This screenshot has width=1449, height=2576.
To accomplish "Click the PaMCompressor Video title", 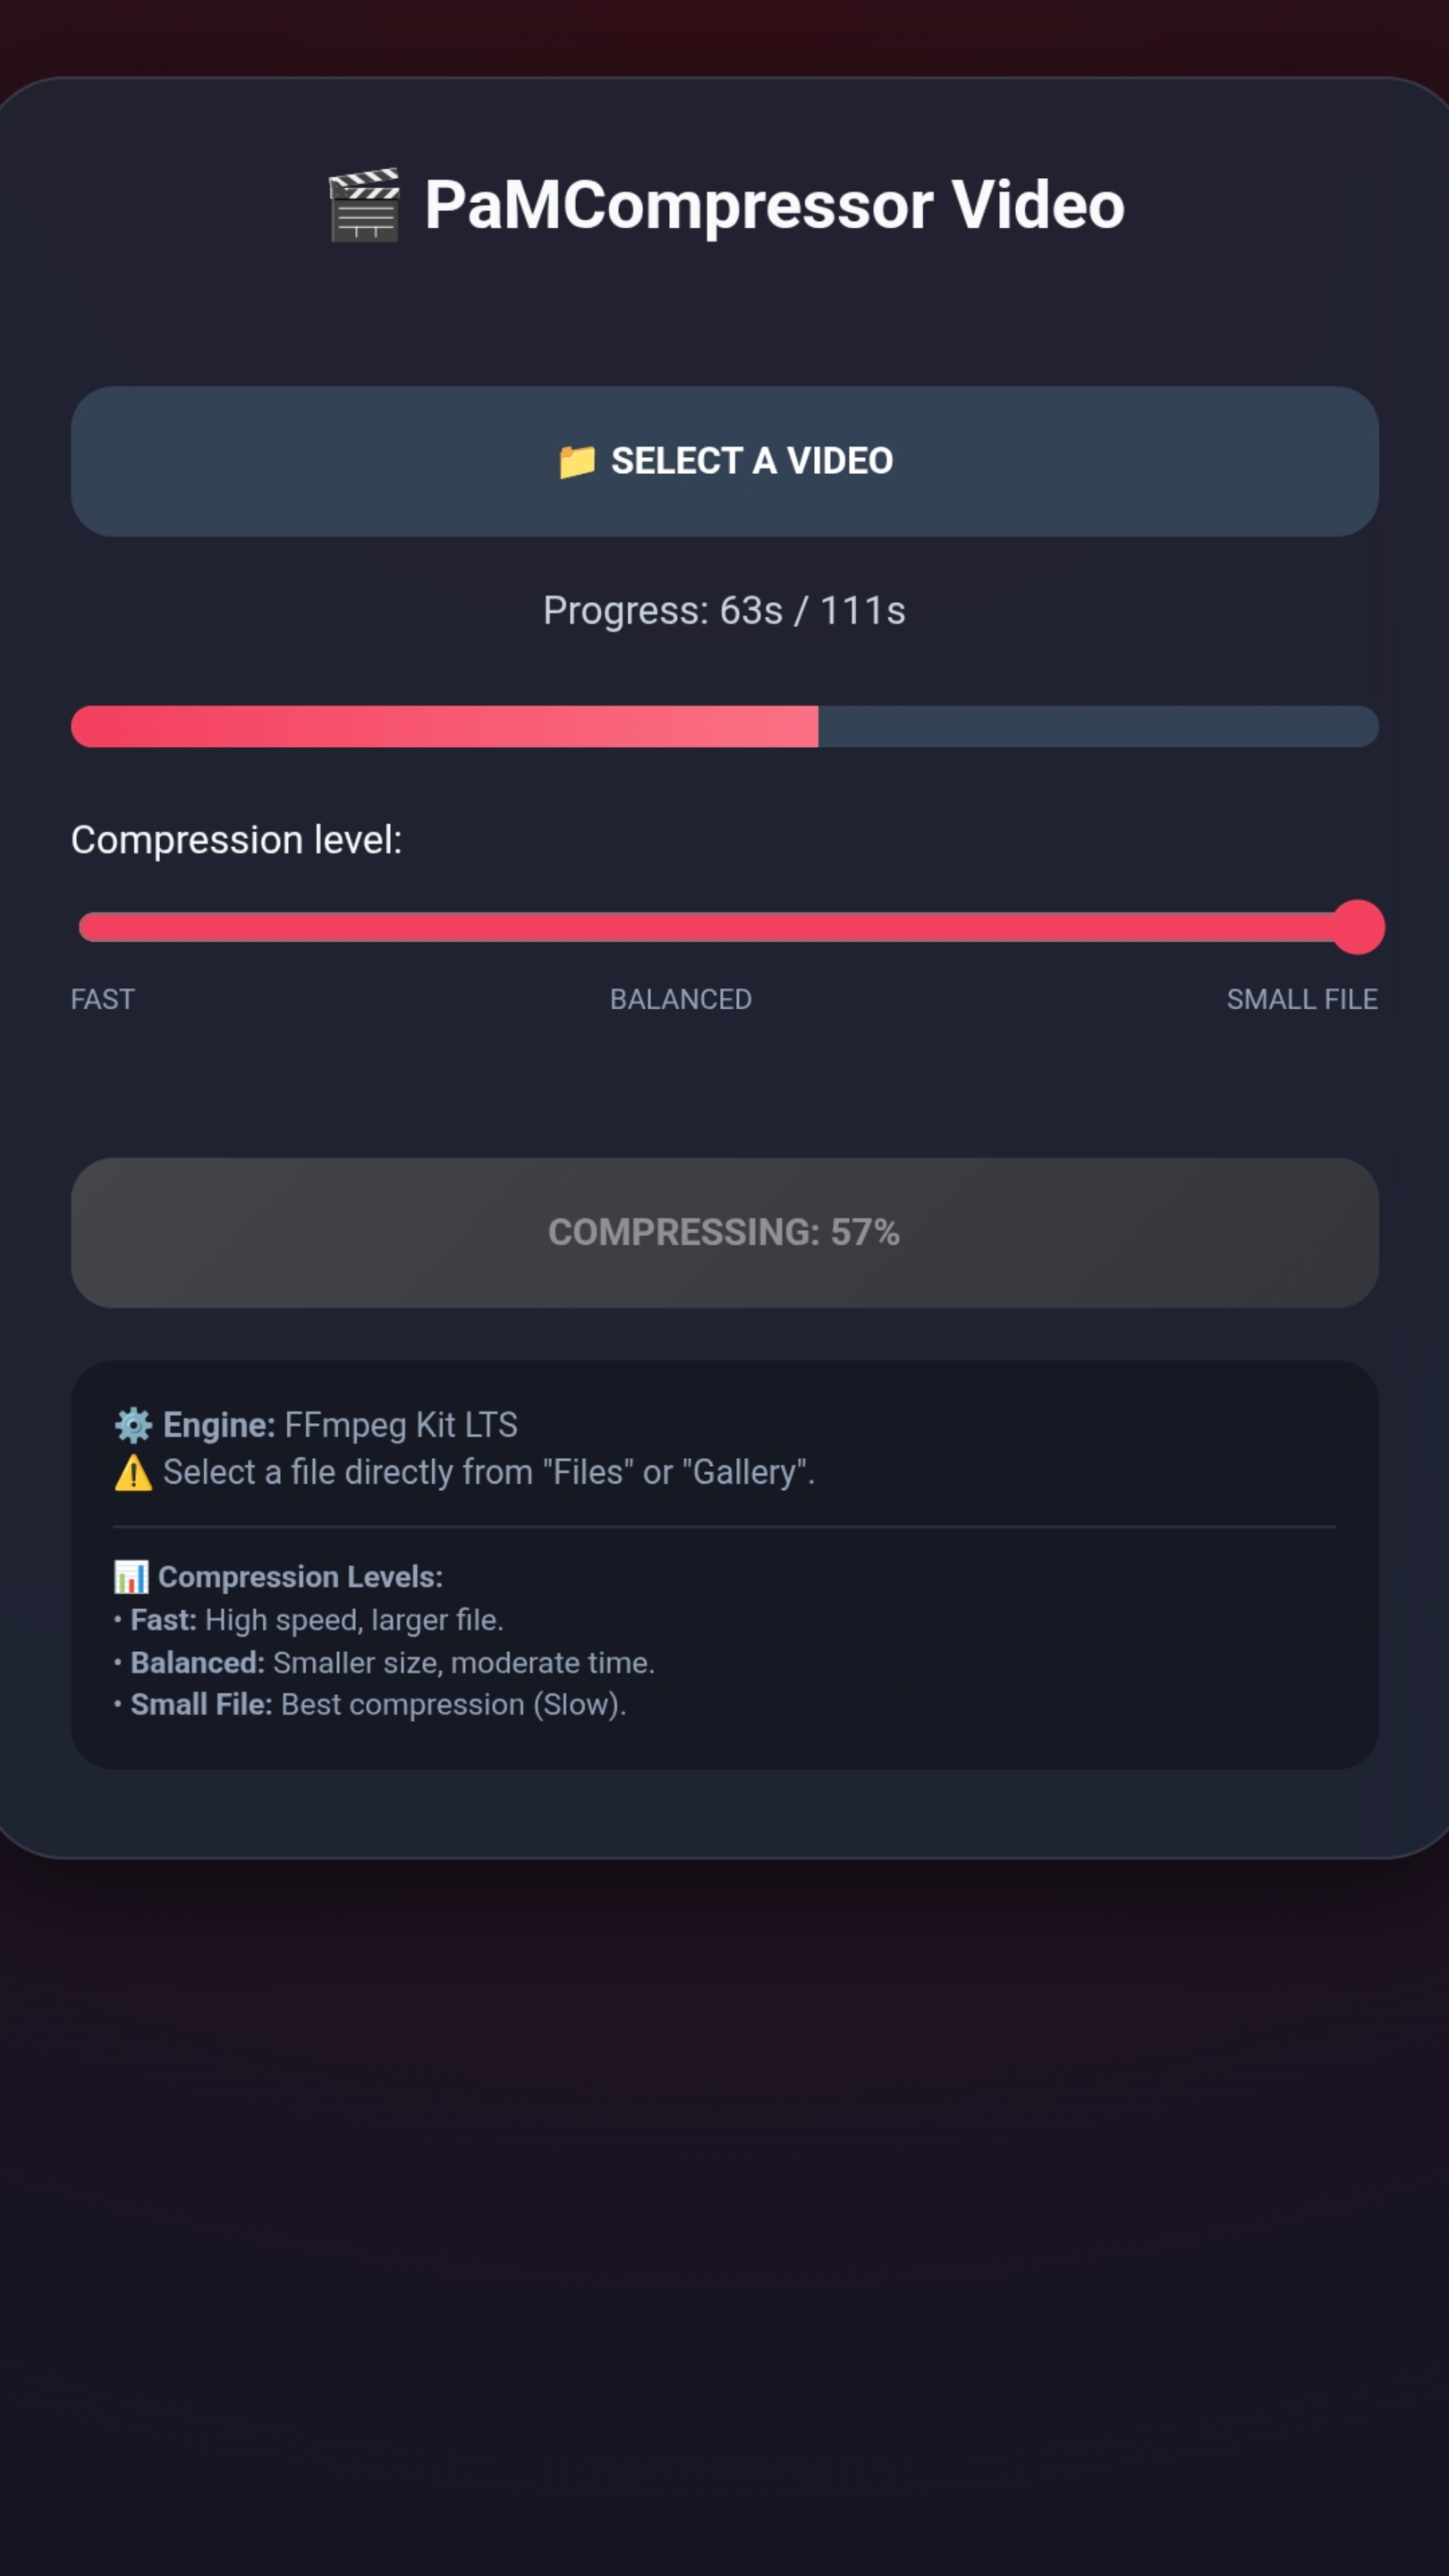I will pyautogui.click(x=774, y=205).
